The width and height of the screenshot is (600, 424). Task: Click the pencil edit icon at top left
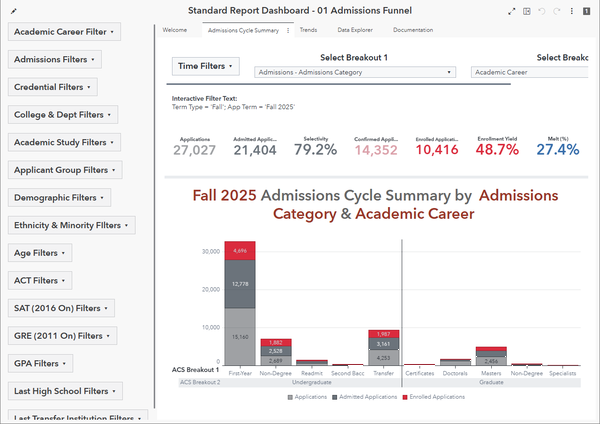[13, 11]
